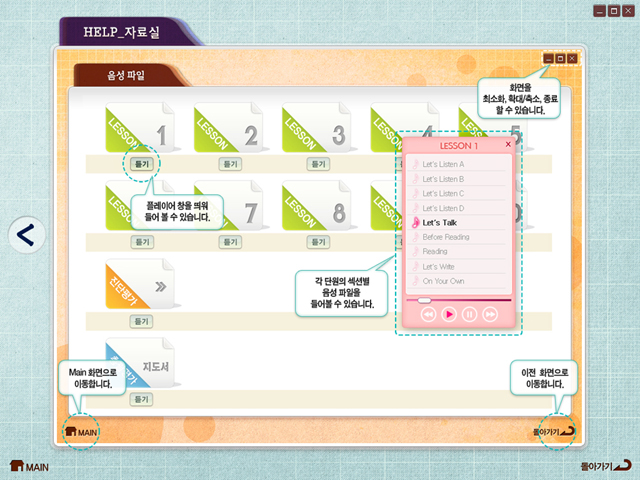
Task: Click the 듣기 button under Lesson 7
Action: click(x=230, y=241)
